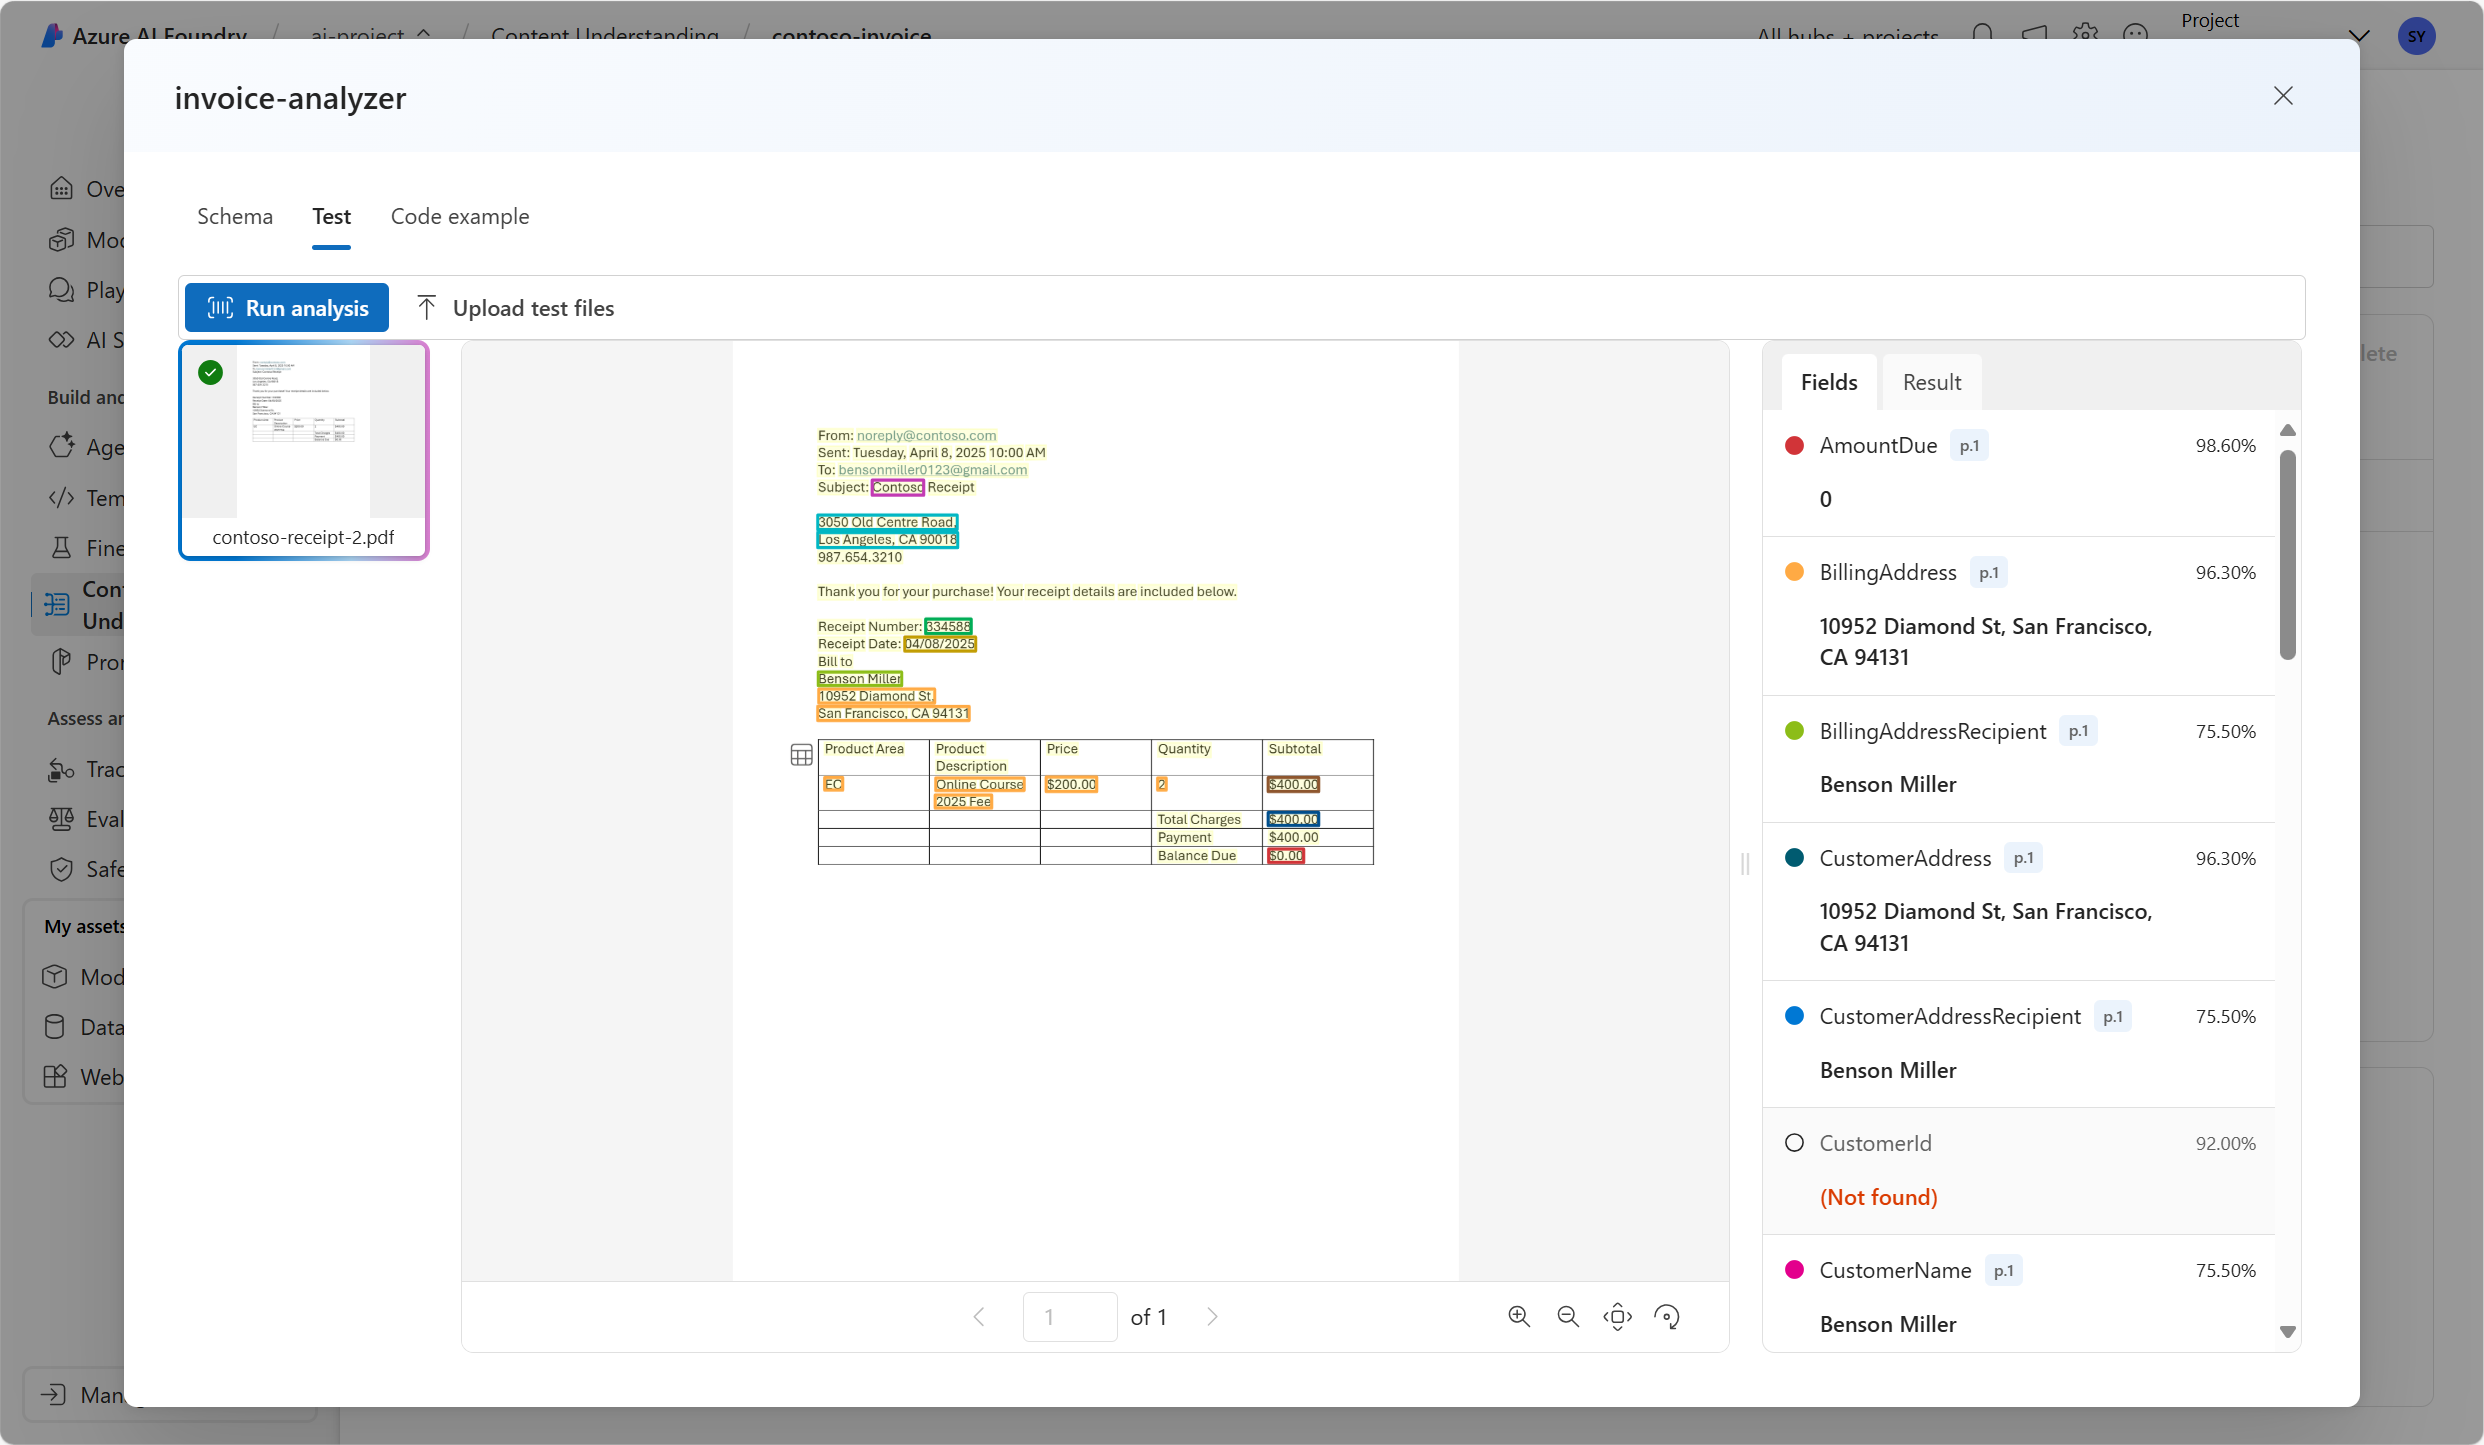Click the p.1 badge next to AmountDue
Viewport: 2484px width, 1445px height.
(1969, 446)
